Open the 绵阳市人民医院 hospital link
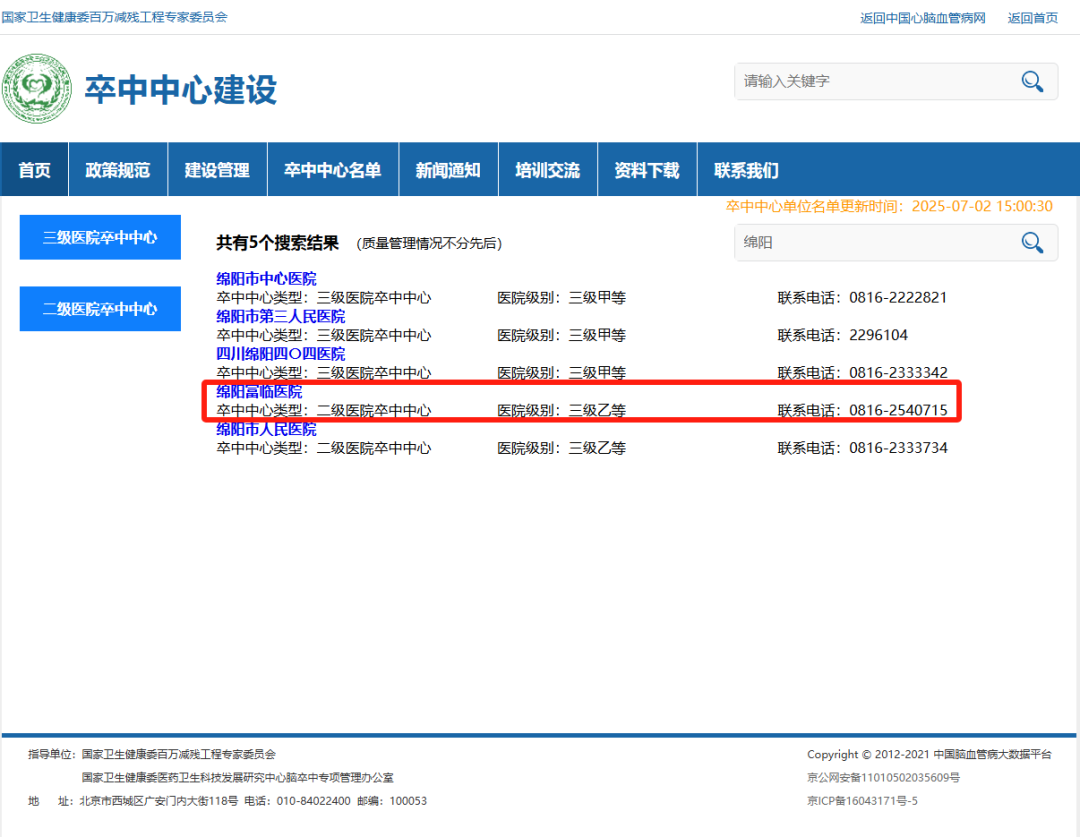The height and width of the screenshot is (837, 1080). [267, 428]
